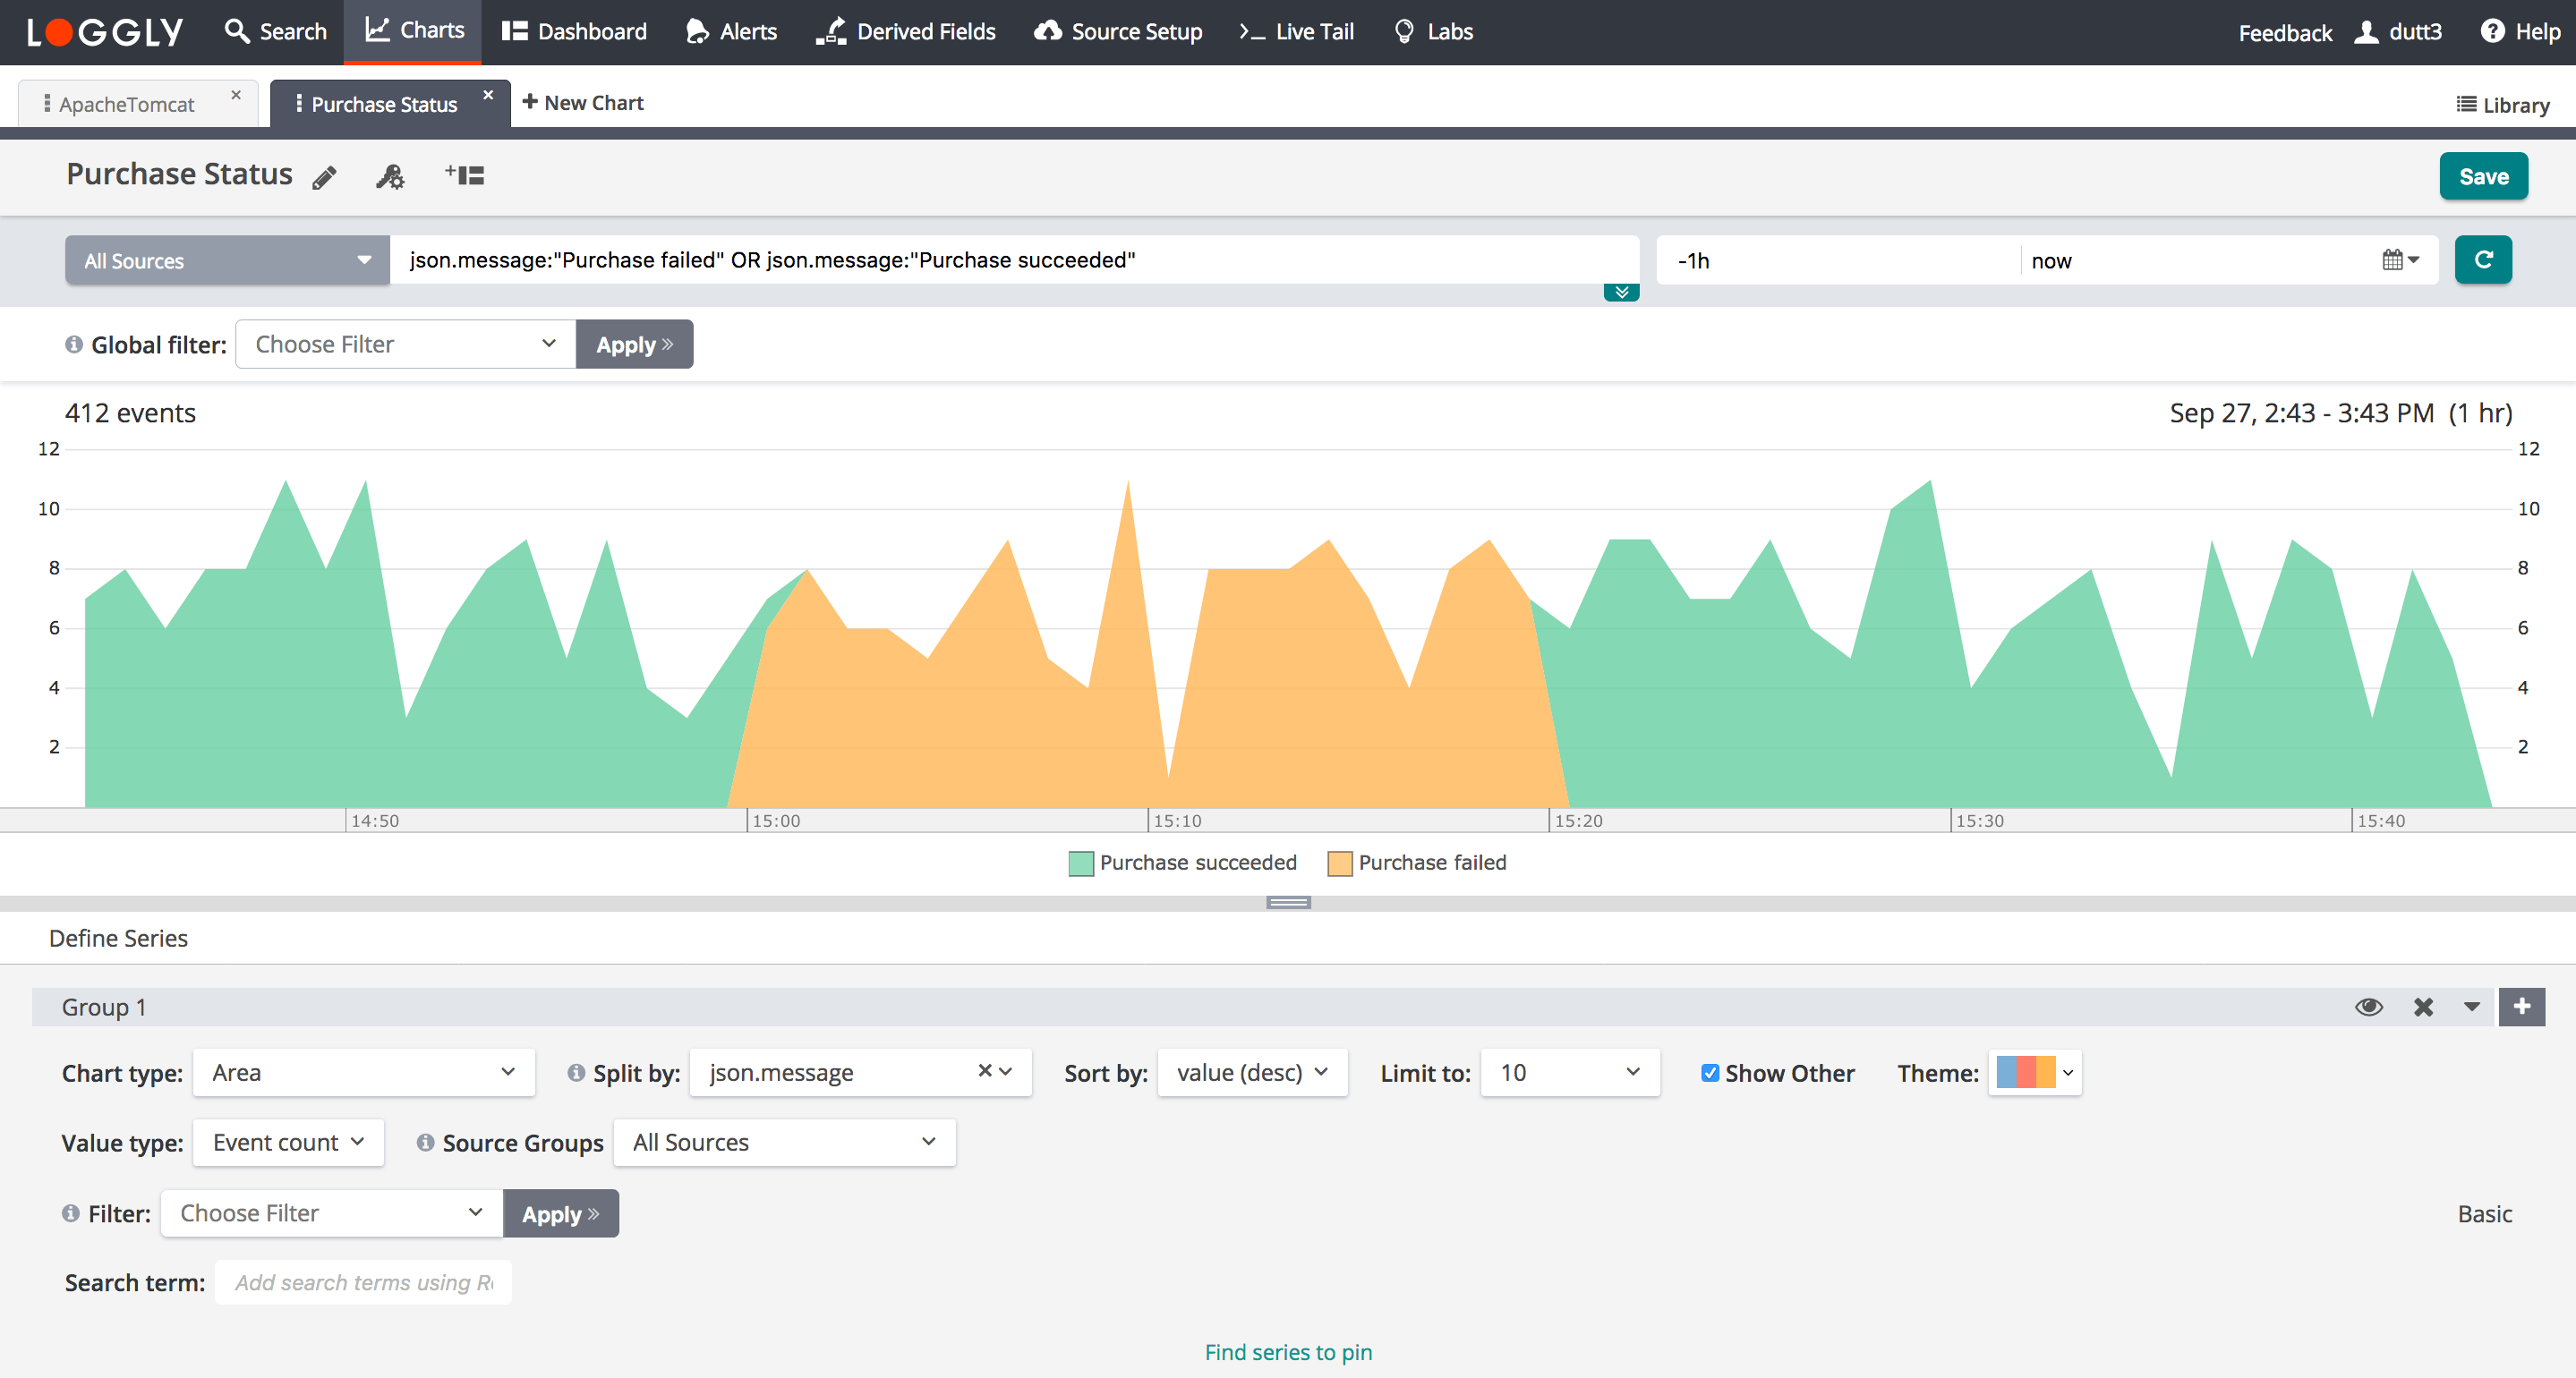Click Global filter info icon
2576x1378 pixels.
[73, 344]
